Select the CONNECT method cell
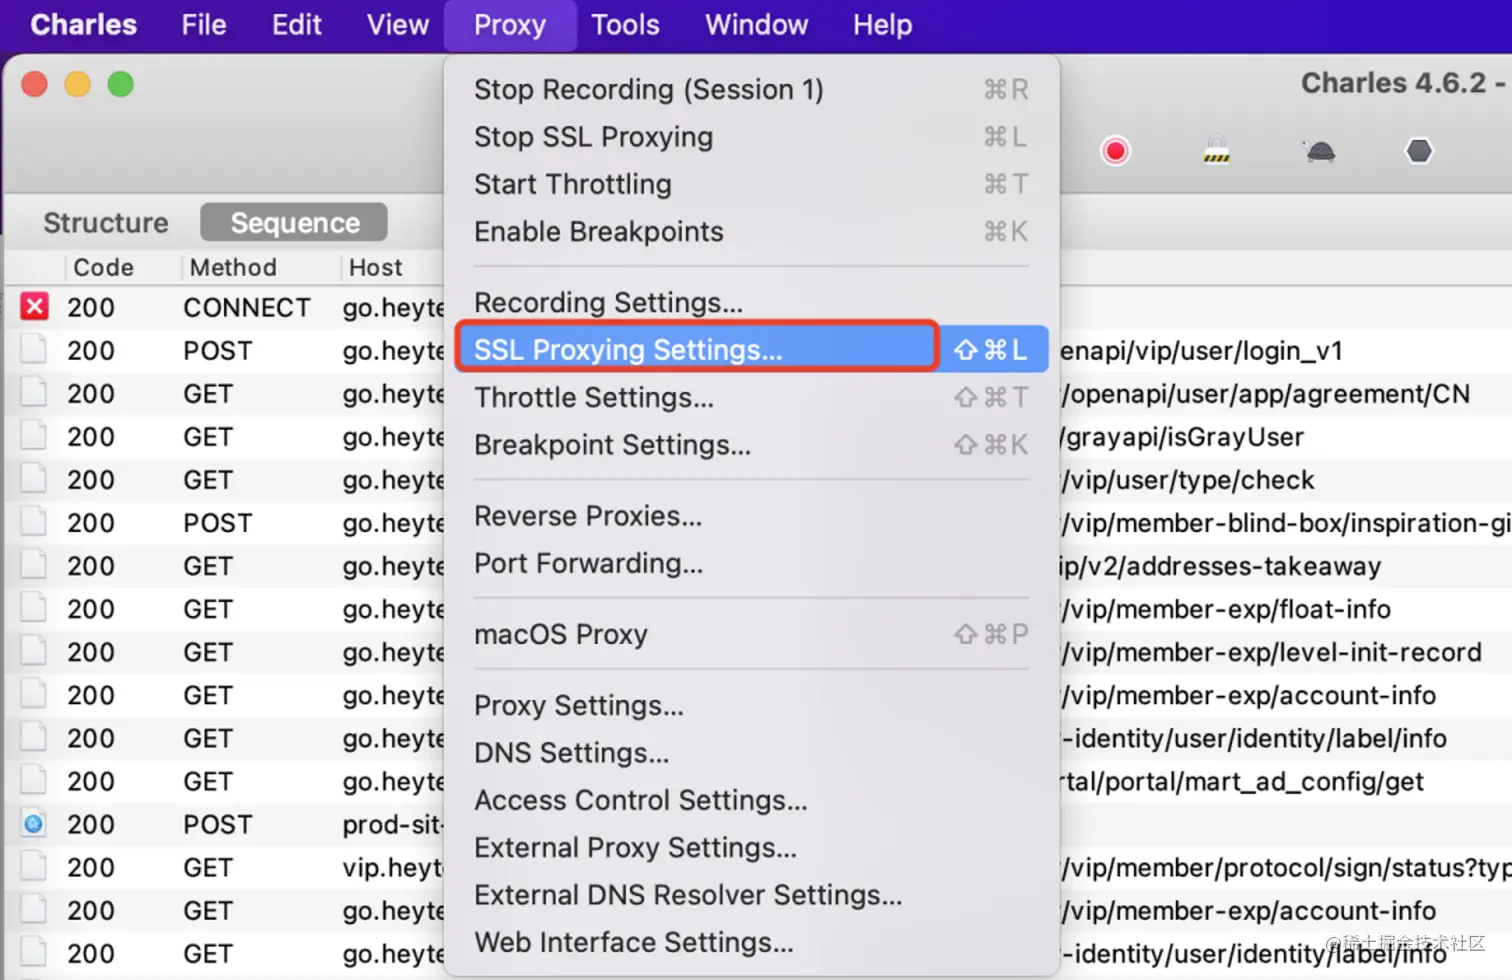 point(247,307)
